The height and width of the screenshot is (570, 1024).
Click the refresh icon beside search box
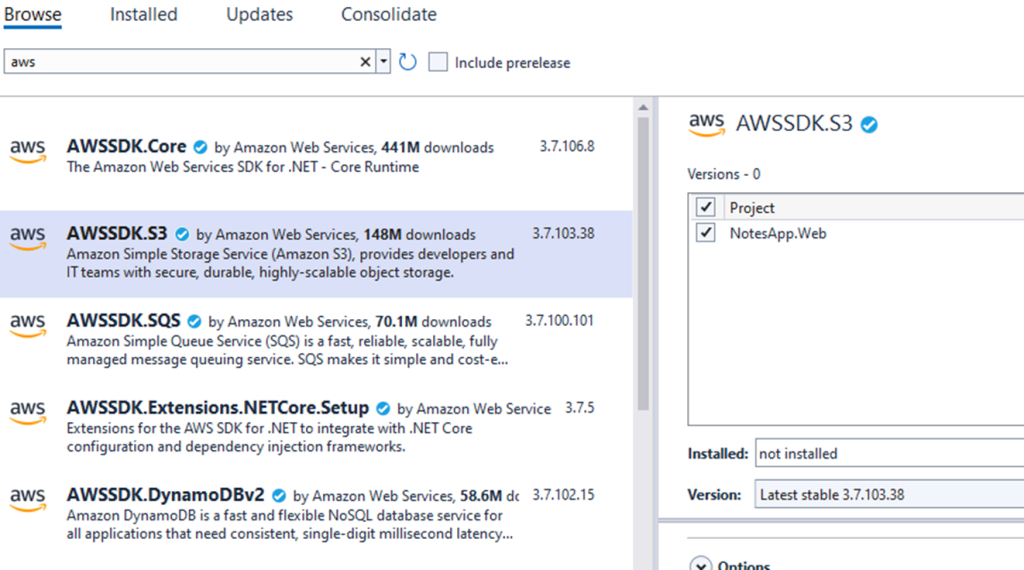coord(407,62)
